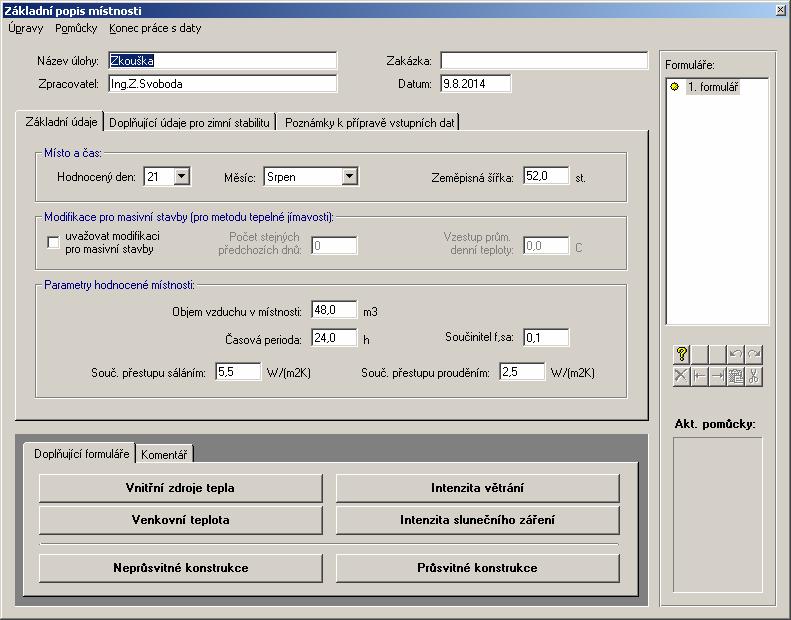Viewport: 791px width, 620px height.
Task: Select the Doplňující formuláře tab
Action: [81, 454]
